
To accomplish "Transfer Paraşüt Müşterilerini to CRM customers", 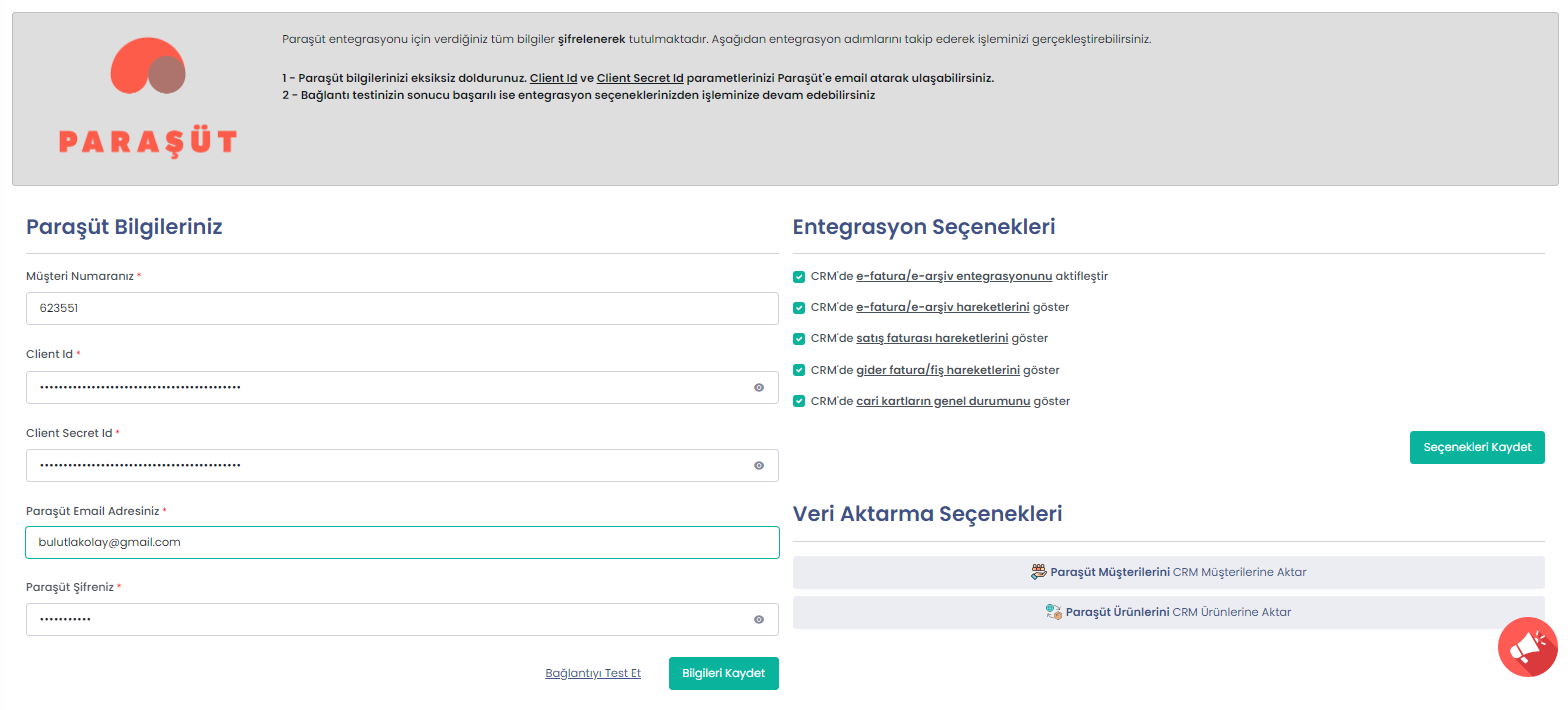I will (x=1168, y=572).
